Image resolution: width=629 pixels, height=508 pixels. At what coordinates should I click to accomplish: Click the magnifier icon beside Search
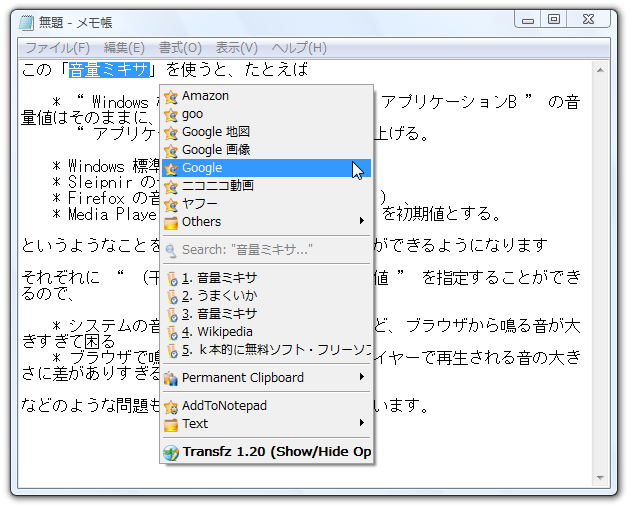click(x=171, y=250)
